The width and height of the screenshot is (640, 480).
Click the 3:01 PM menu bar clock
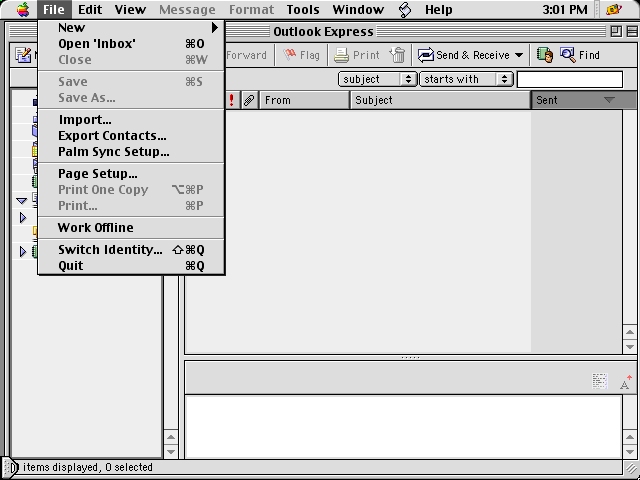click(x=565, y=9)
